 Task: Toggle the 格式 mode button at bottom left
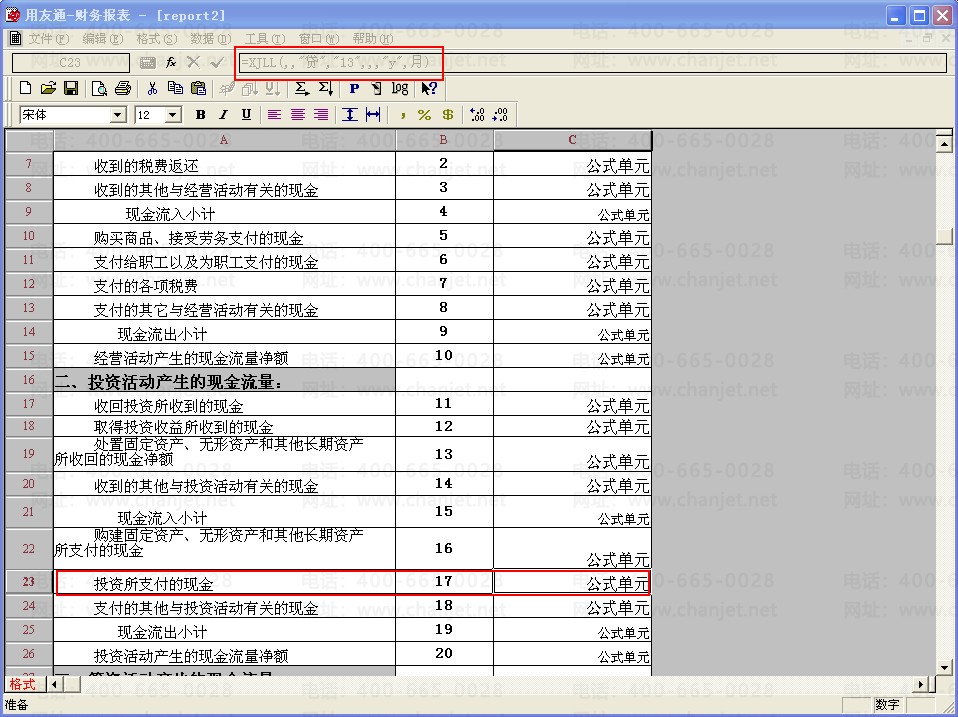pyautogui.click(x=22, y=684)
